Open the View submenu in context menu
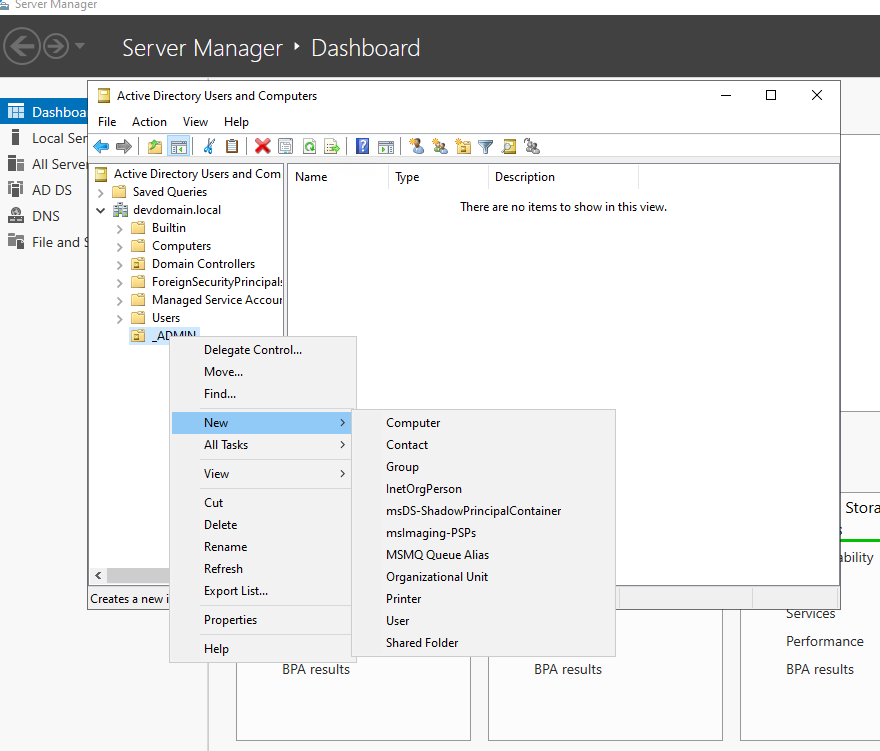 [x=263, y=474]
